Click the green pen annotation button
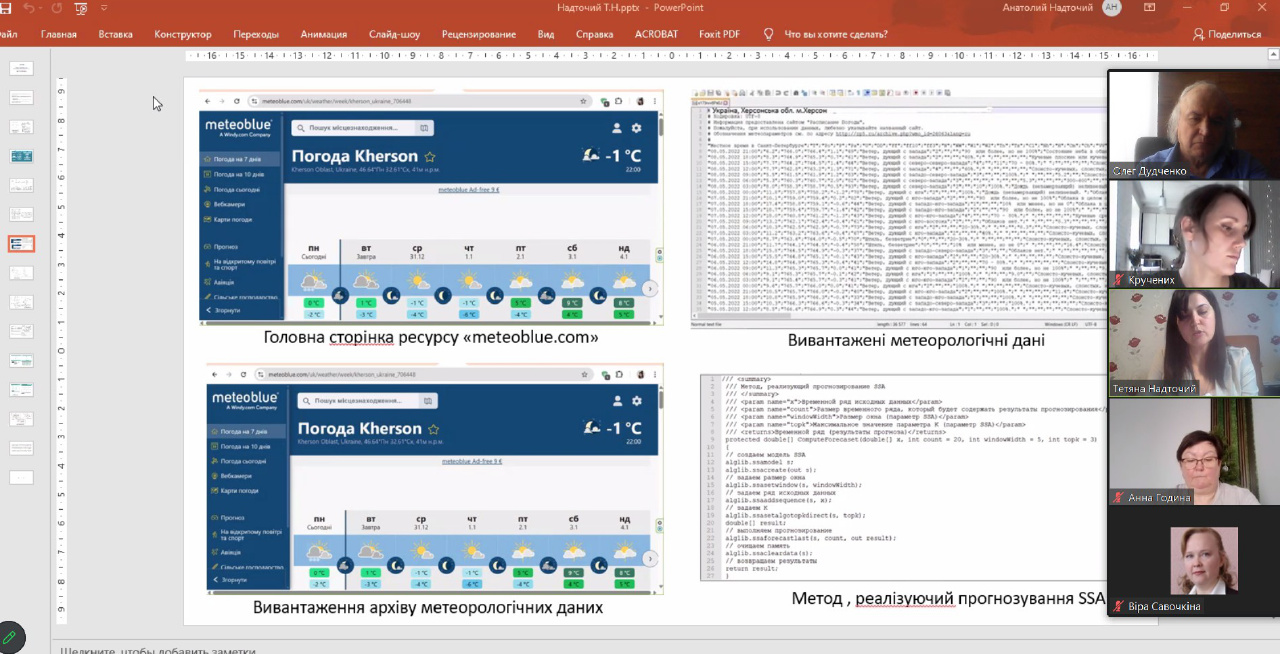The height and width of the screenshot is (654, 1280). pos(10,637)
